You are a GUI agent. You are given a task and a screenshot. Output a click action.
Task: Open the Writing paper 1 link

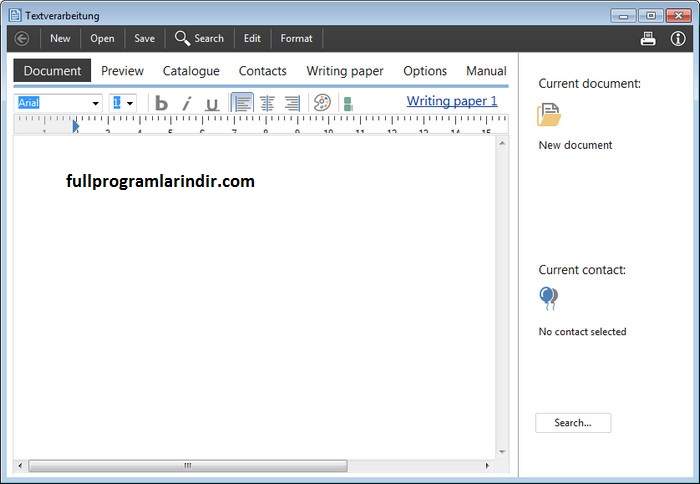451,101
